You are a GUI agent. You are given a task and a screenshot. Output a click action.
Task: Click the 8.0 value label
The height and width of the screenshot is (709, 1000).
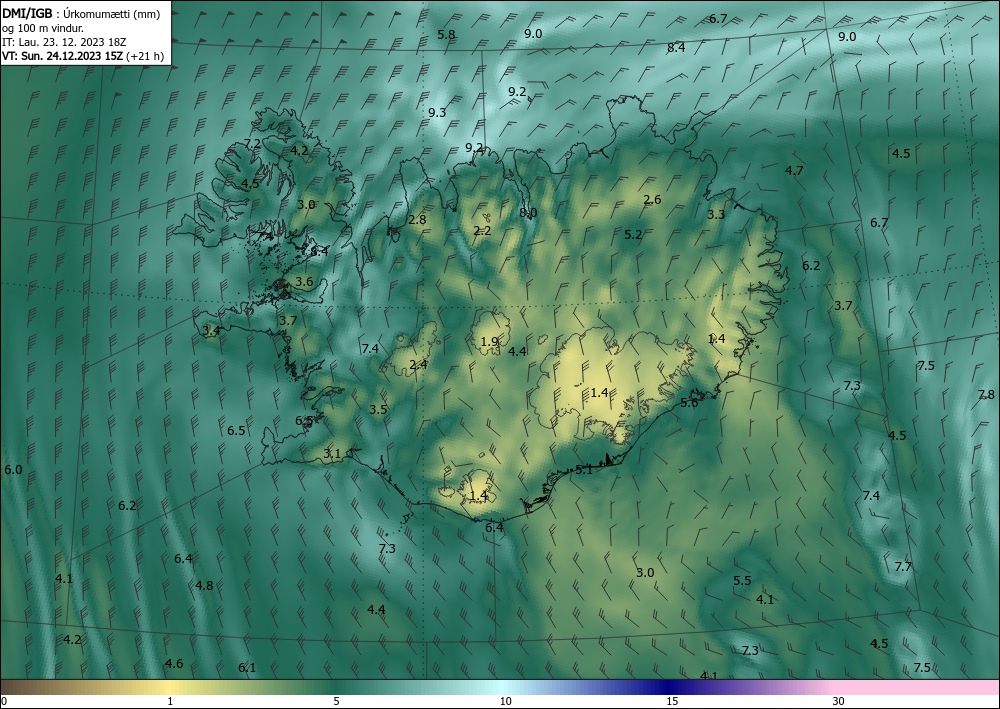click(528, 213)
